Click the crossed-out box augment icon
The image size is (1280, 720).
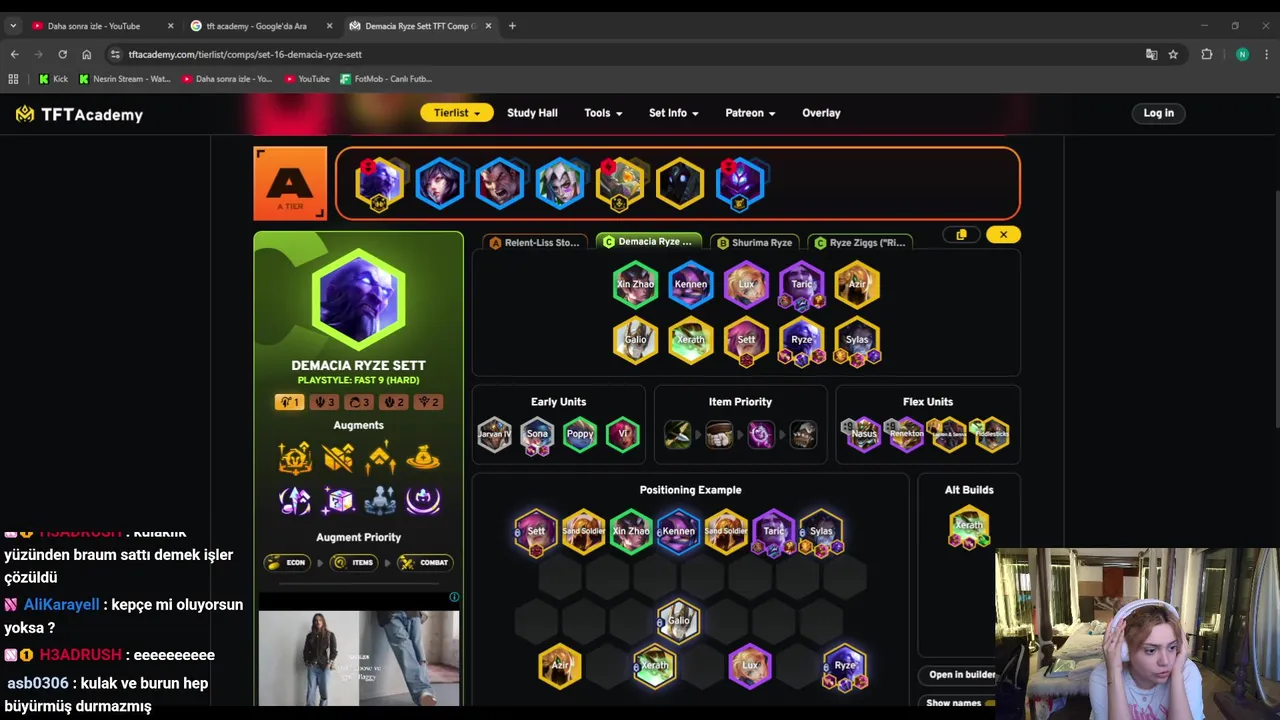338,458
